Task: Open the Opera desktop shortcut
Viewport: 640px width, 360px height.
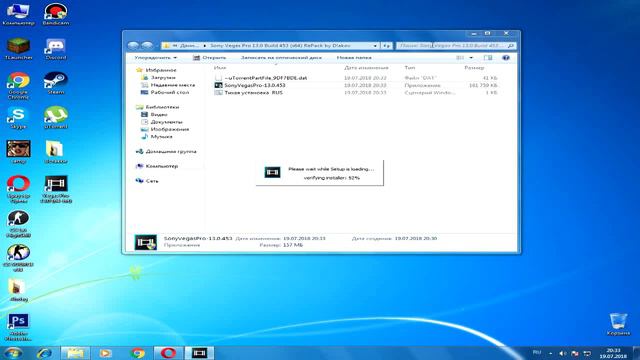Action: pyautogui.click(x=18, y=189)
